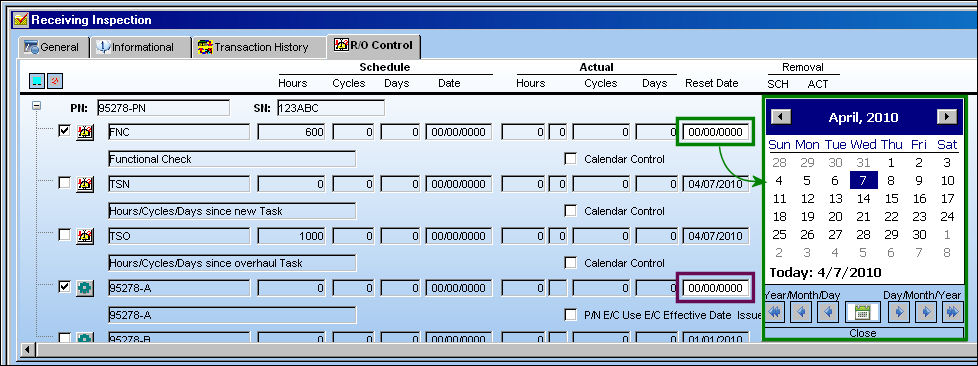Click the 95278-B row reset date 01/01/2010
Screen dimensions: 978x366
tap(715, 339)
